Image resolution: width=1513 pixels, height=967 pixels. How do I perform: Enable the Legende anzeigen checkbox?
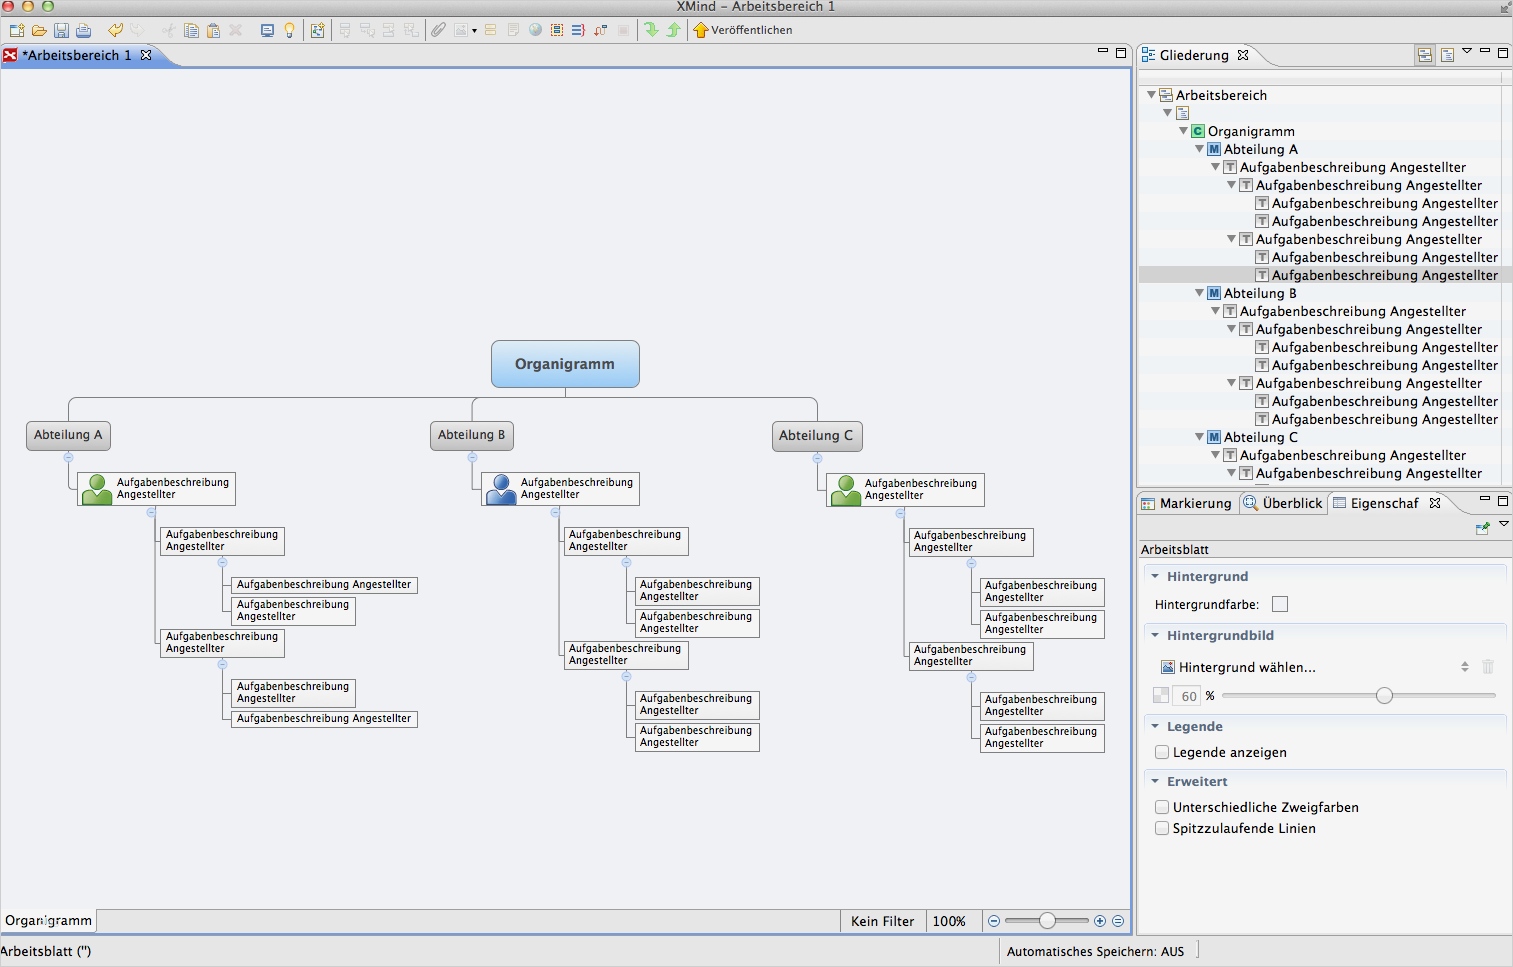point(1162,752)
